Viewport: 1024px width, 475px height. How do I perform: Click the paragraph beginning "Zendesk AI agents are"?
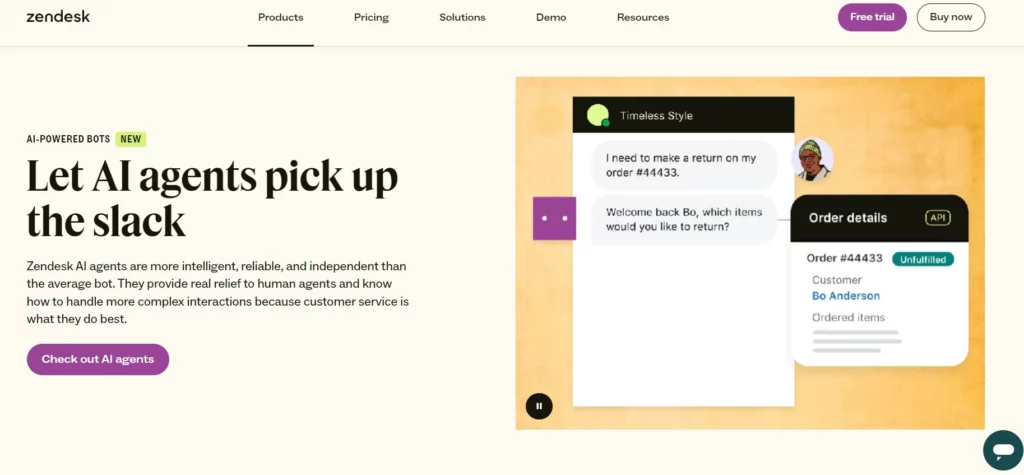tap(217, 293)
